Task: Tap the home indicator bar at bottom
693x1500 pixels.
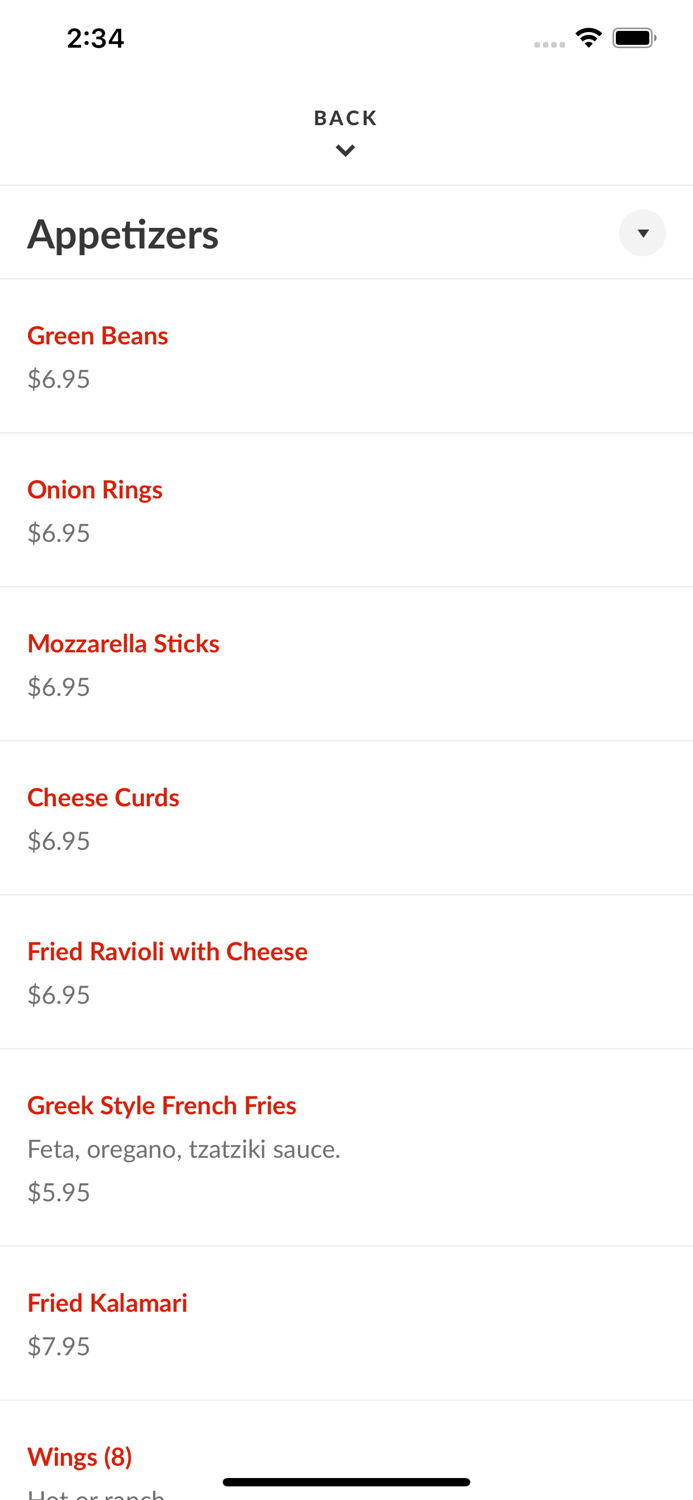Action: [x=345, y=1481]
